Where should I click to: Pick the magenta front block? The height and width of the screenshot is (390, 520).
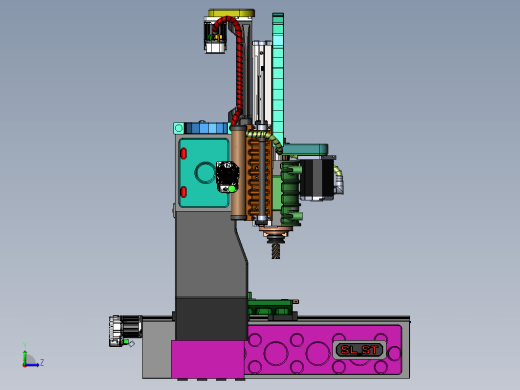pos(208,359)
